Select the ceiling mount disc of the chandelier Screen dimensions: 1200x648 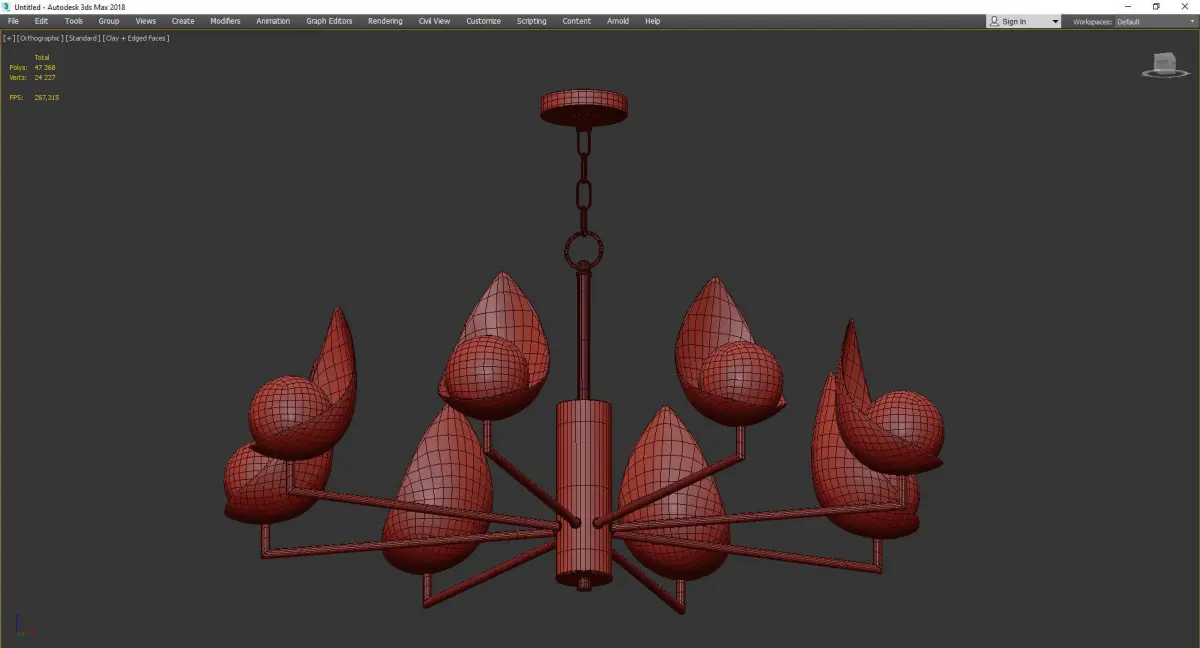click(584, 107)
